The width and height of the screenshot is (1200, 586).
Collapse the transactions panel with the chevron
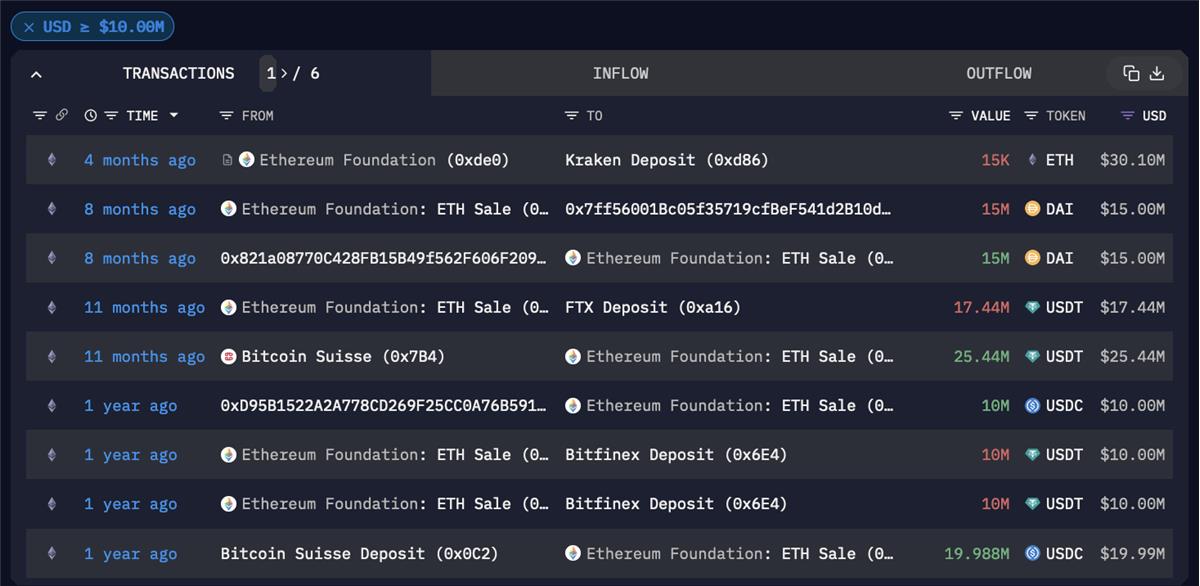36,74
